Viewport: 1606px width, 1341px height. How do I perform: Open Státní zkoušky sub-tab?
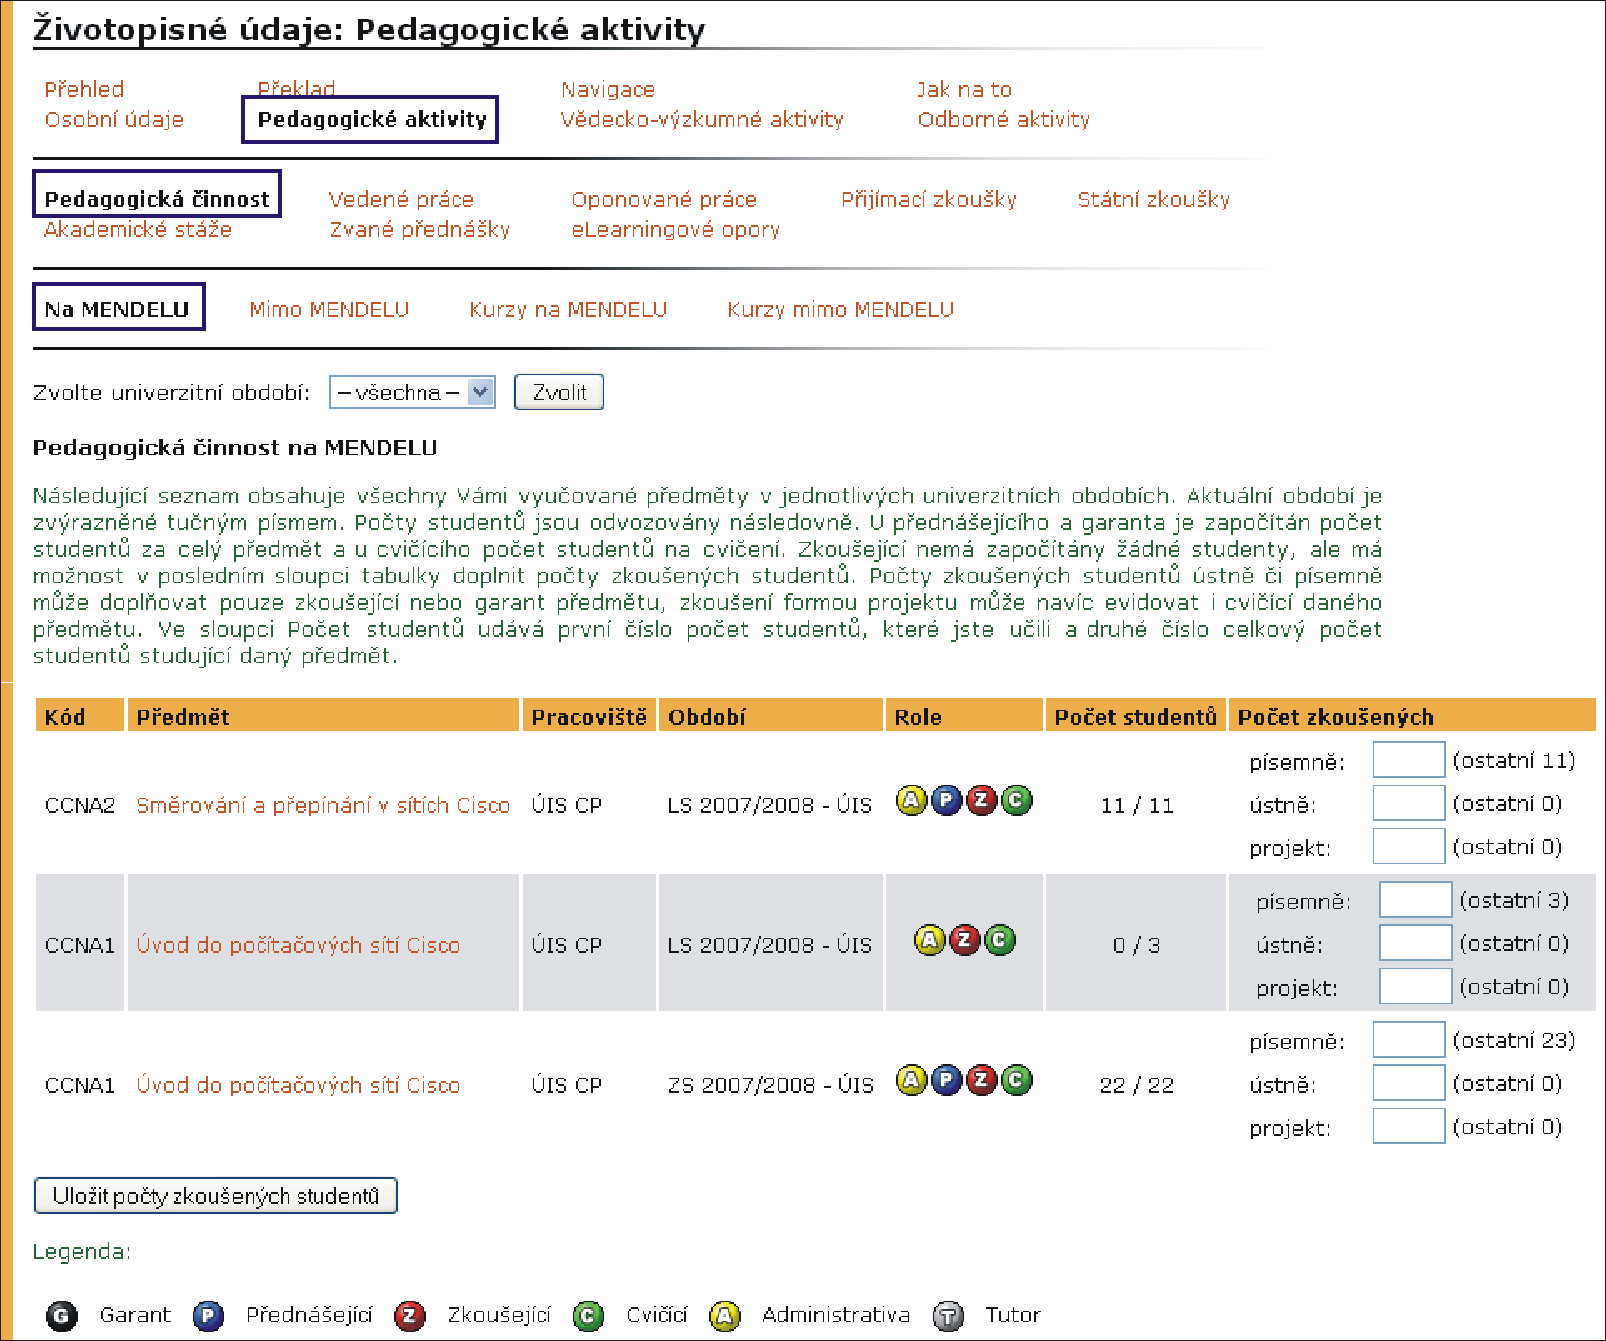pos(1154,199)
